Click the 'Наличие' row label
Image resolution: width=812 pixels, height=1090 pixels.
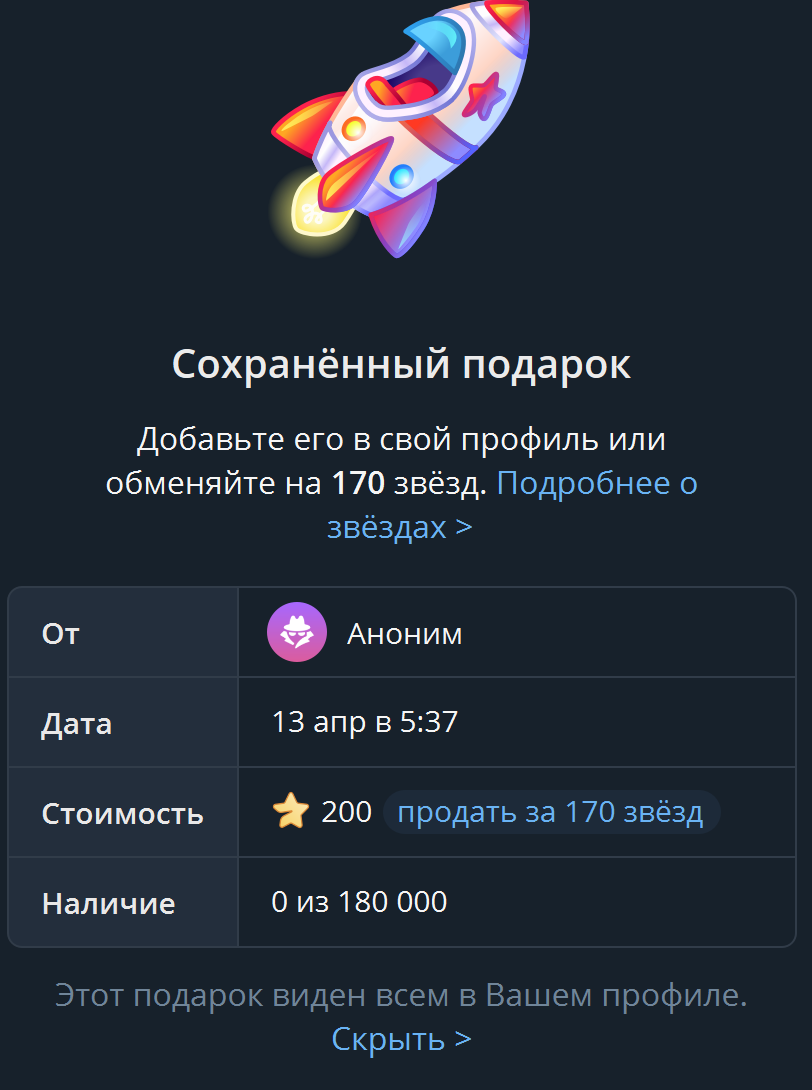click(x=108, y=903)
